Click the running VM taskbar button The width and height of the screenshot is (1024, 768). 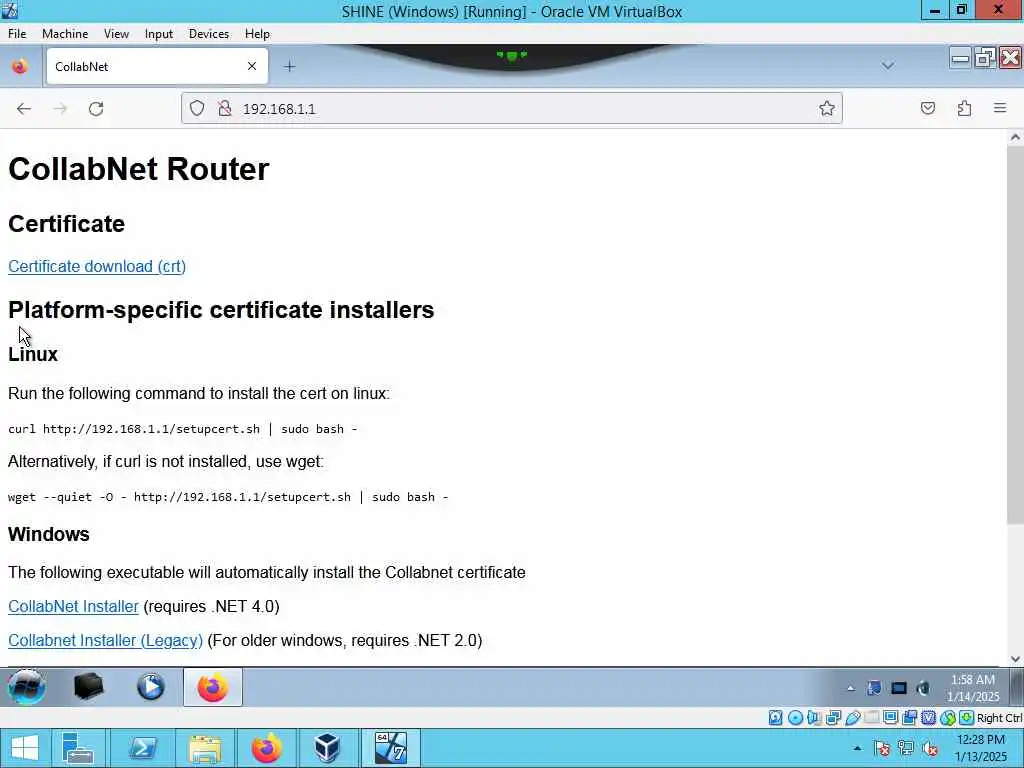coord(390,748)
